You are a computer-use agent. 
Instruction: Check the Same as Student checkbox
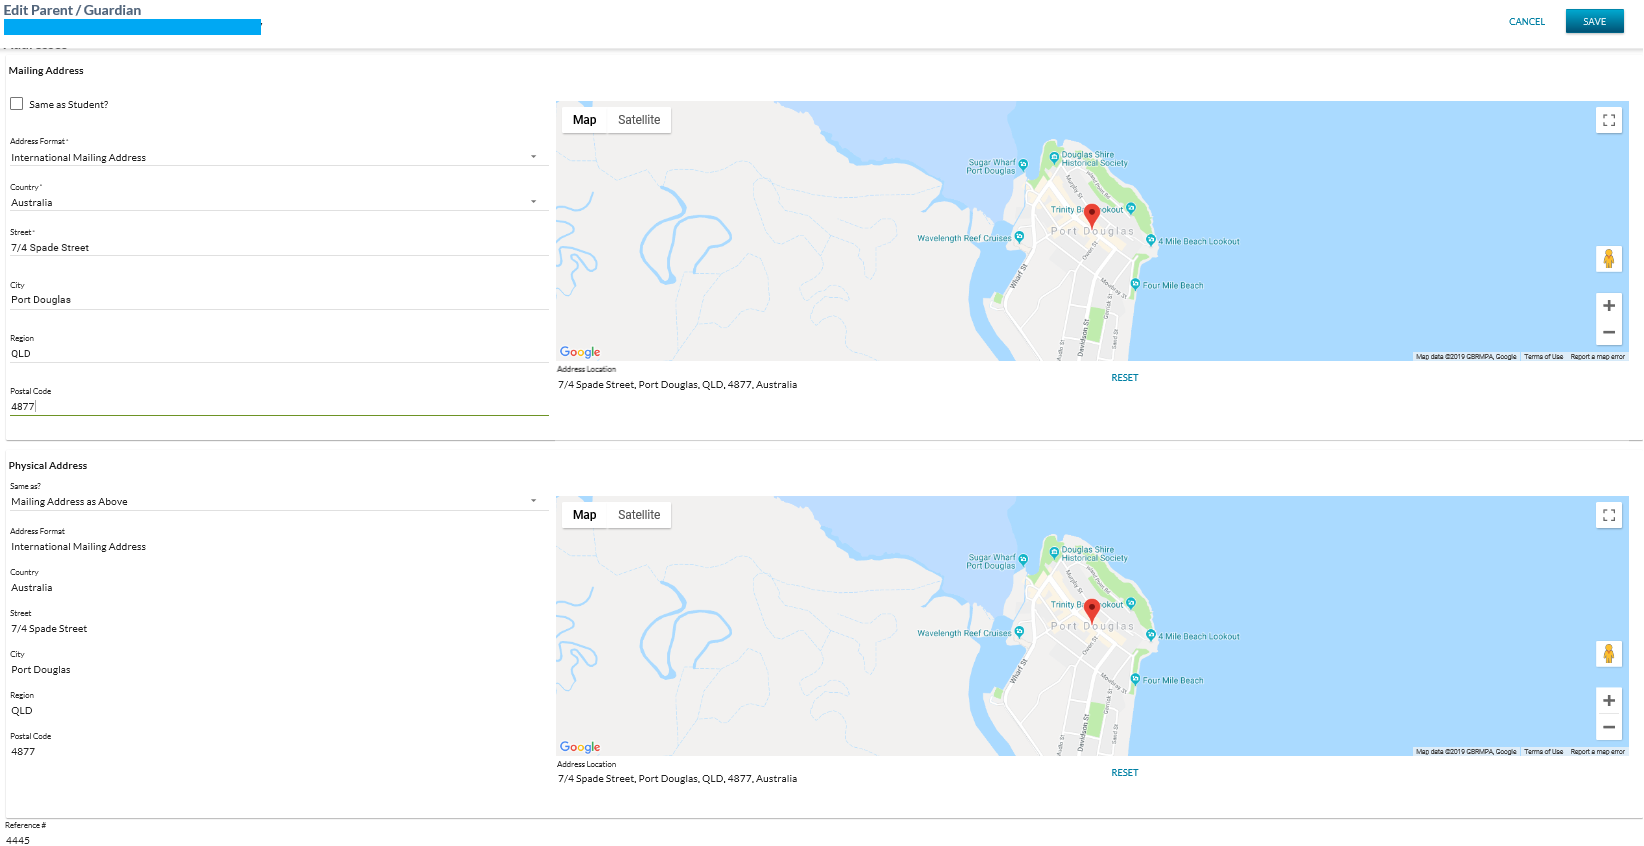[x=17, y=104]
